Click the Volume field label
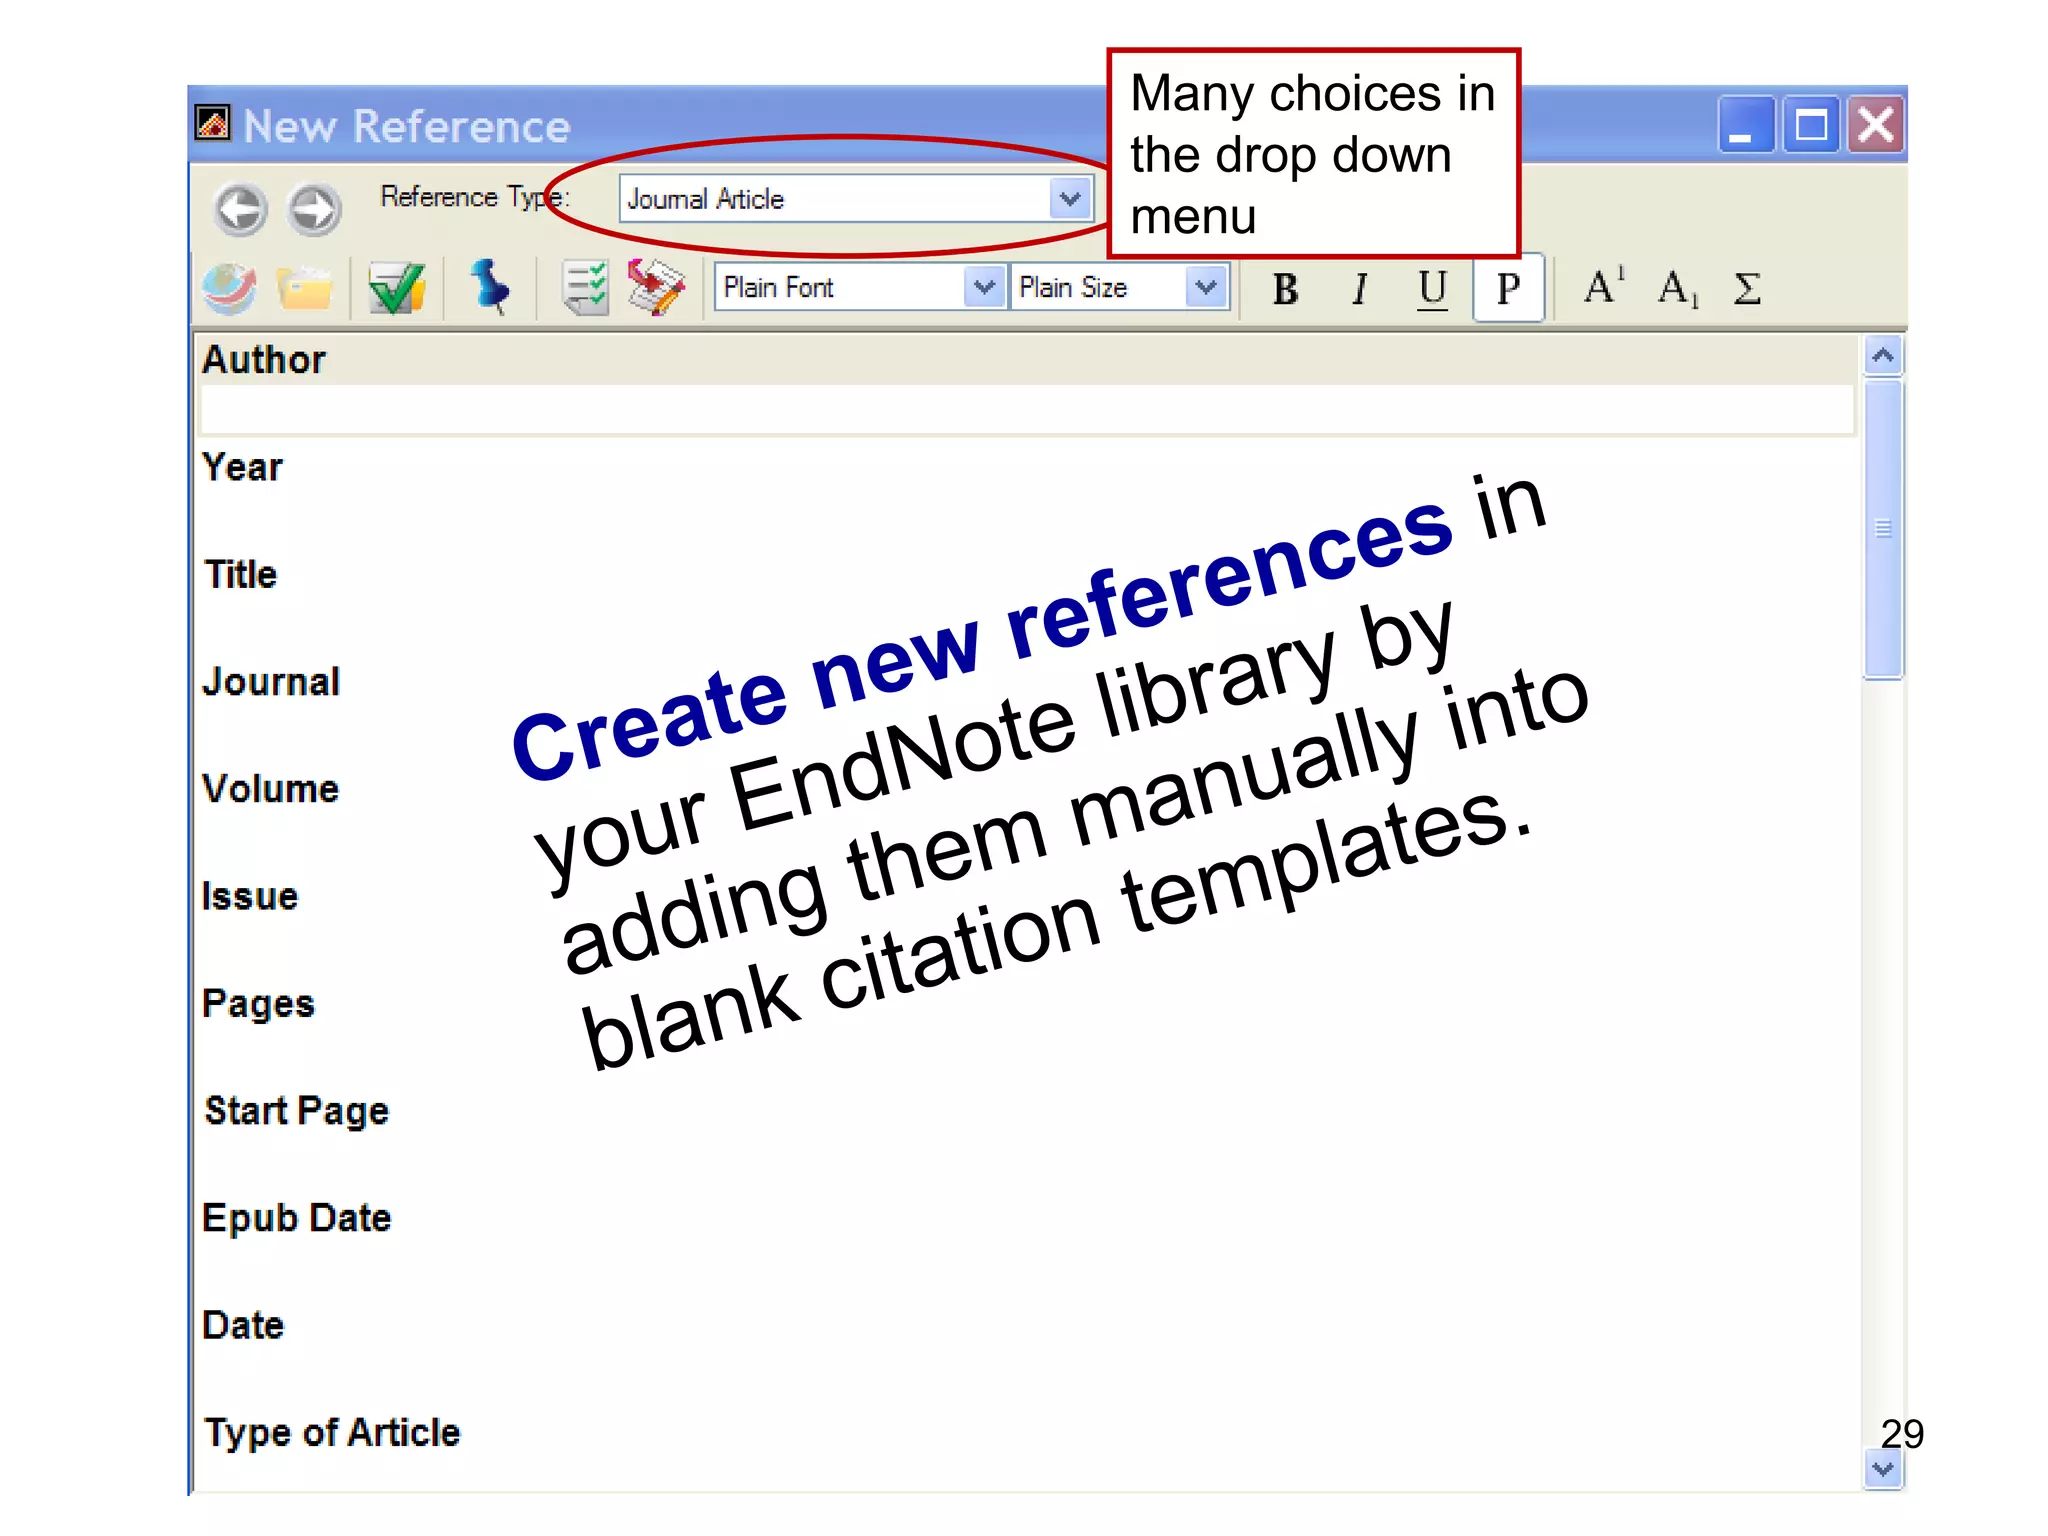 point(270,788)
